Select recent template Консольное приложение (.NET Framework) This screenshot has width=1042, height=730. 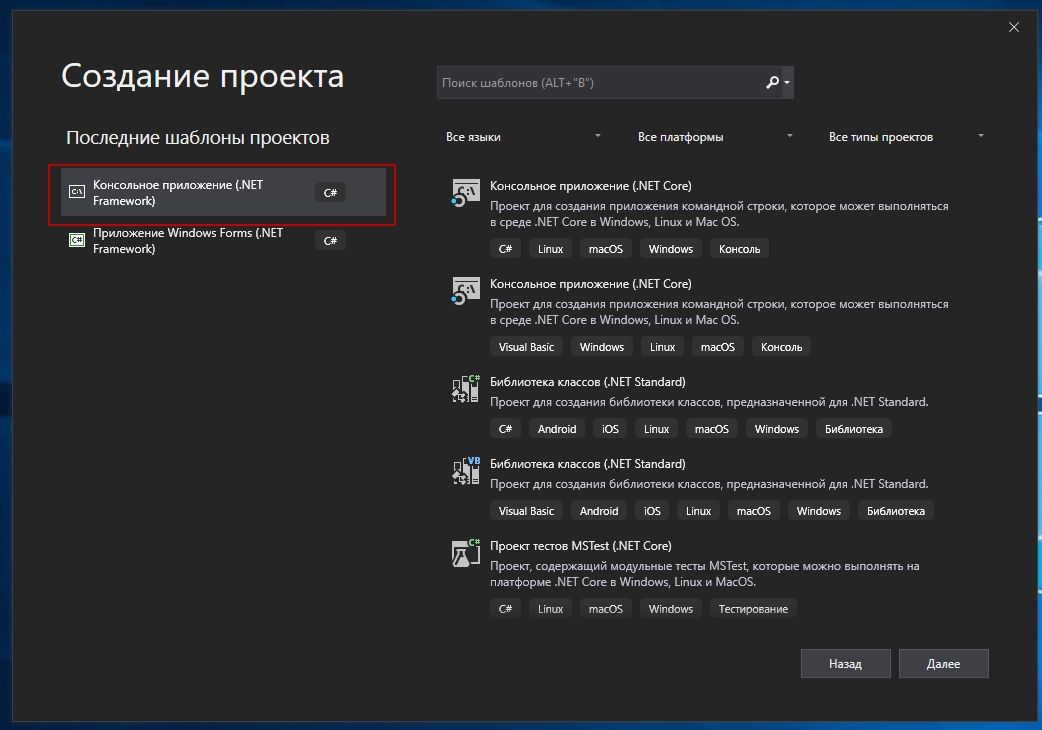223,193
